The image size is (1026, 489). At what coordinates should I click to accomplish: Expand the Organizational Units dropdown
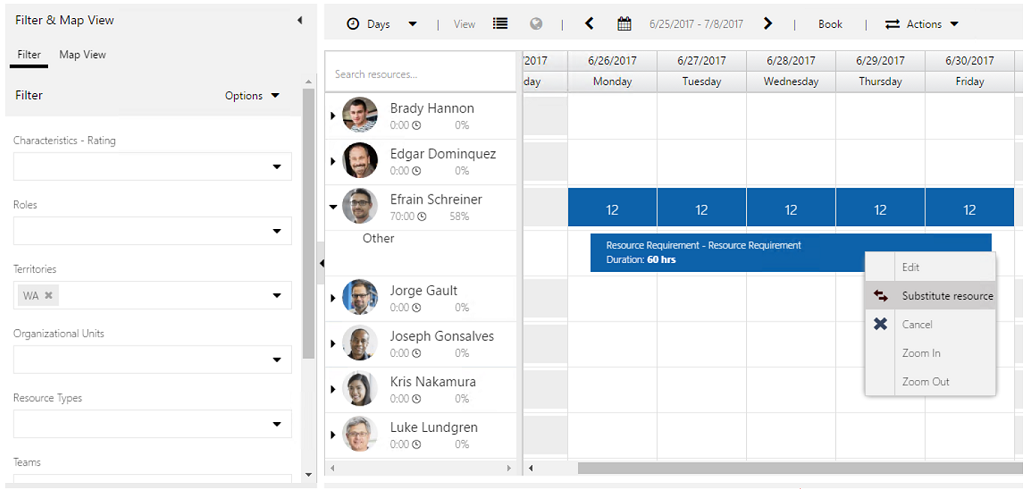click(x=277, y=360)
